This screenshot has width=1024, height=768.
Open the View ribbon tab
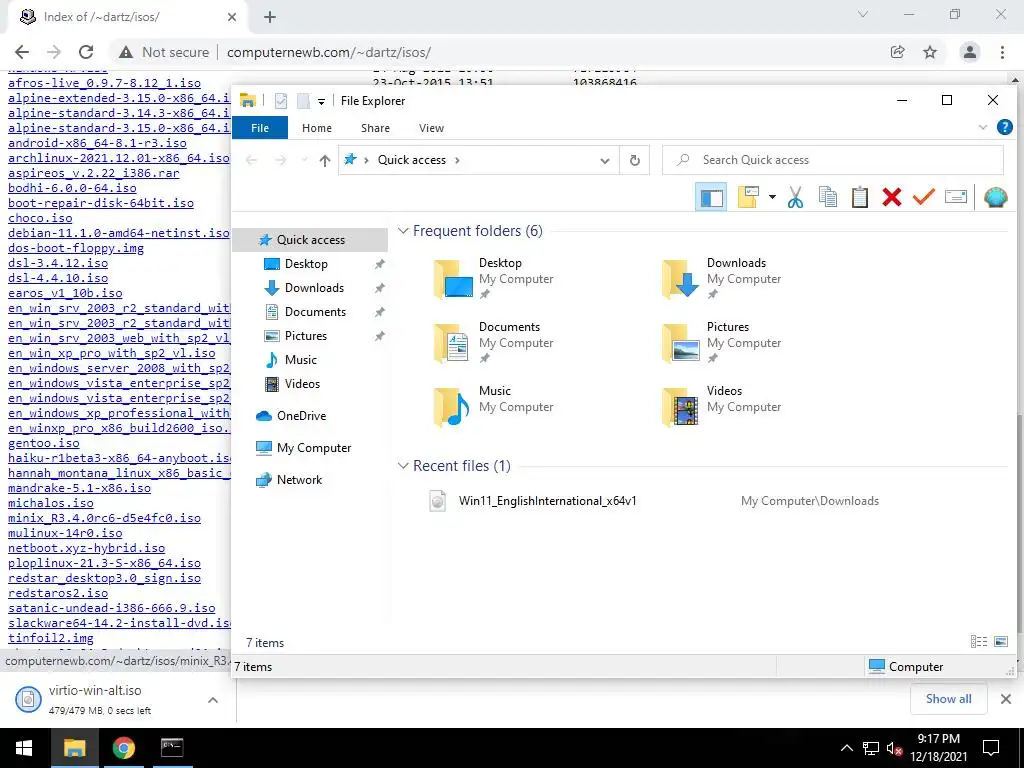[431, 128]
